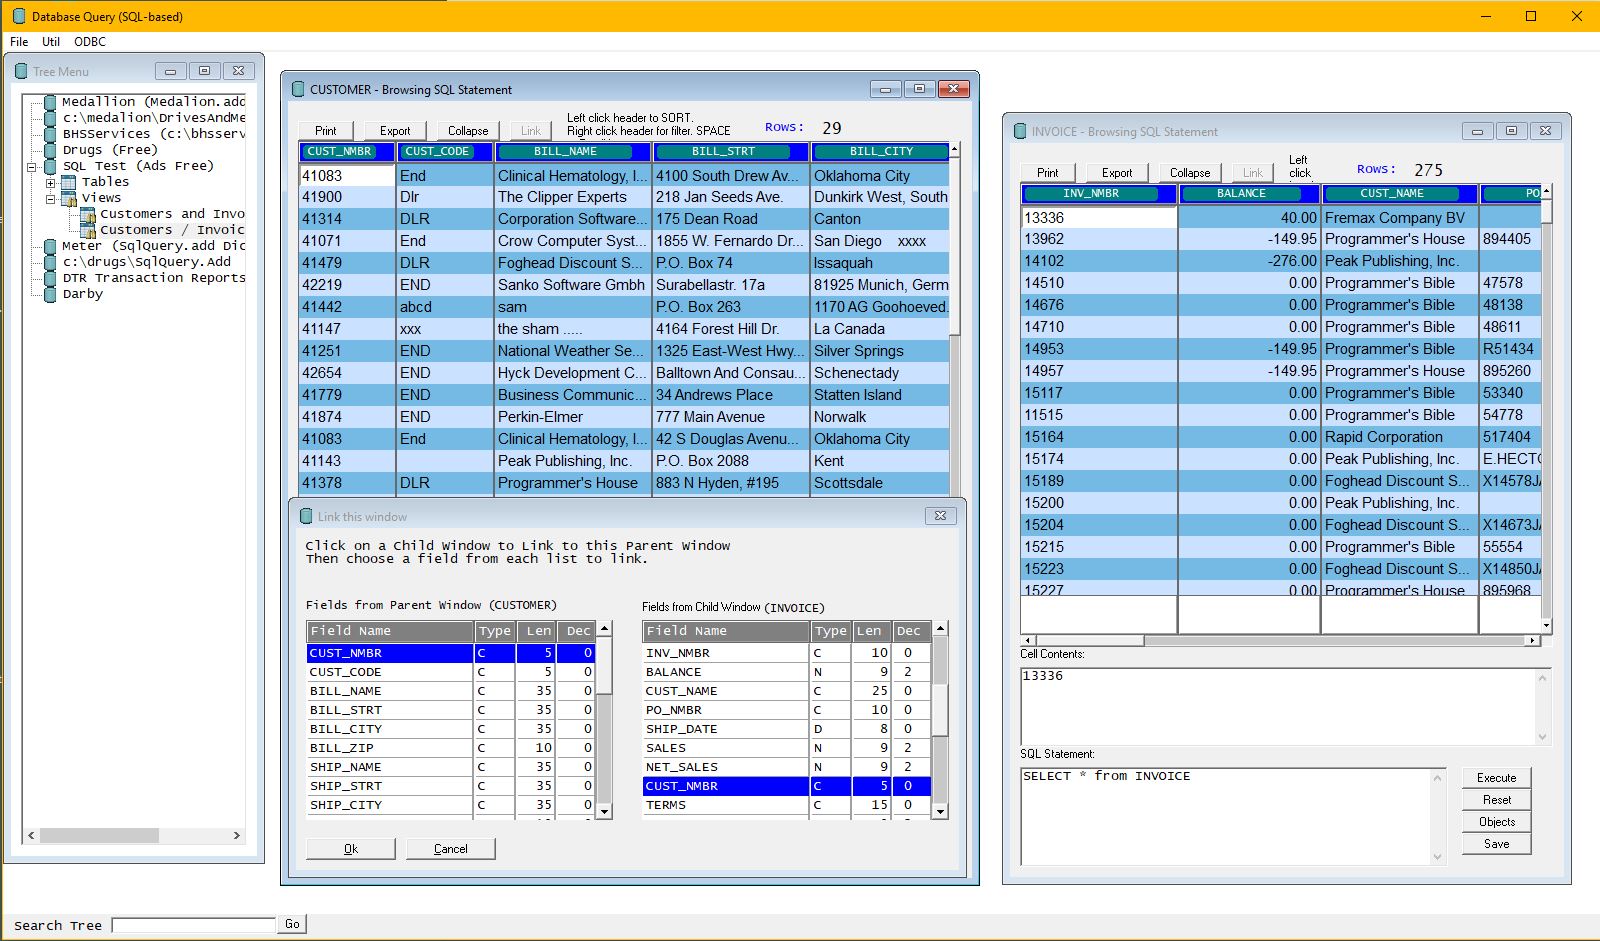Execute the SQL statement
This screenshot has width=1600, height=941.
point(1495,777)
